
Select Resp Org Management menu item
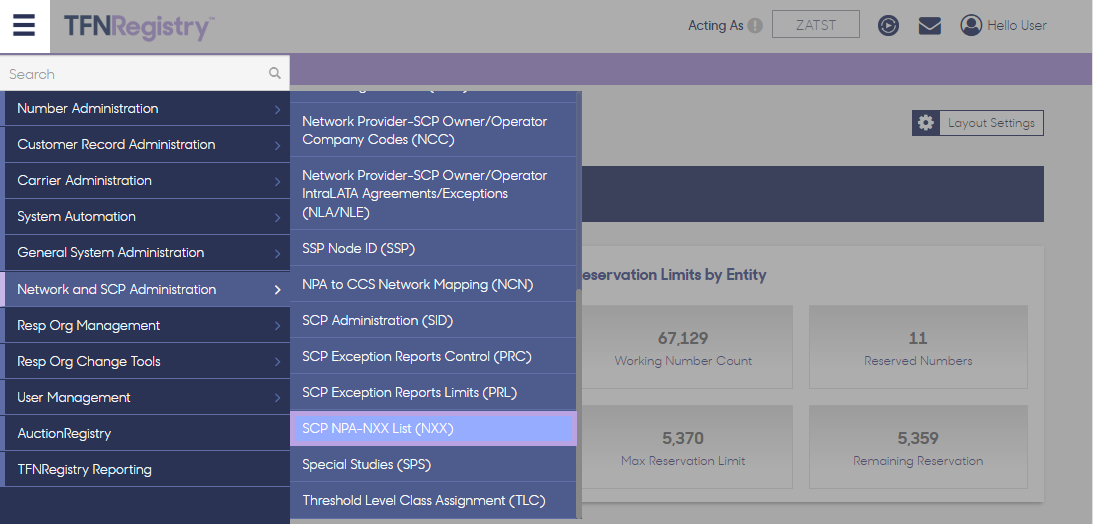pyautogui.click(x=145, y=325)
